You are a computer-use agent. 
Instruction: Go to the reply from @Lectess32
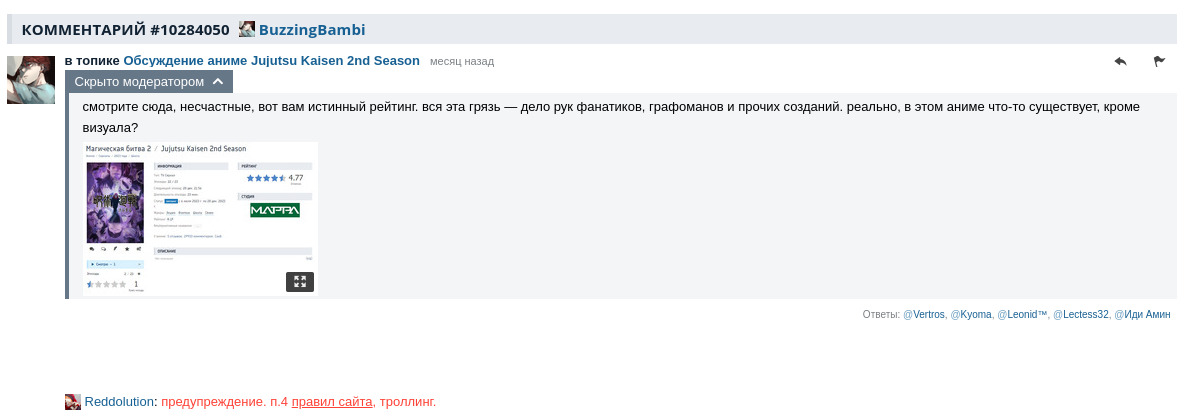click(1081, 314)
